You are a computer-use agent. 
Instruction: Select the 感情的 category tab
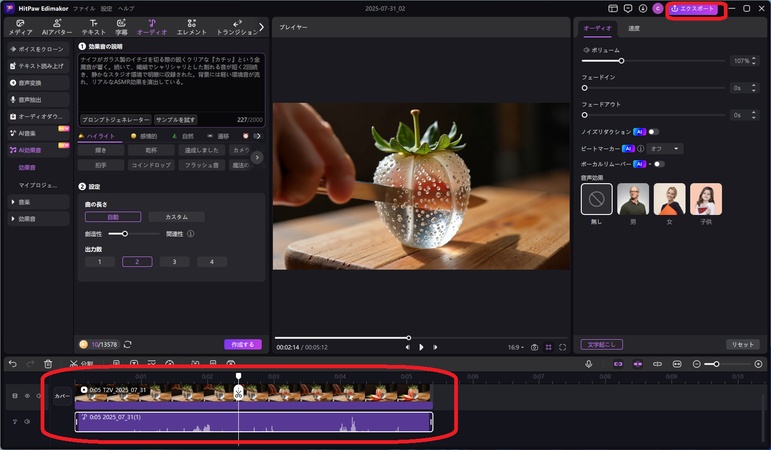(x=144, y=136)
